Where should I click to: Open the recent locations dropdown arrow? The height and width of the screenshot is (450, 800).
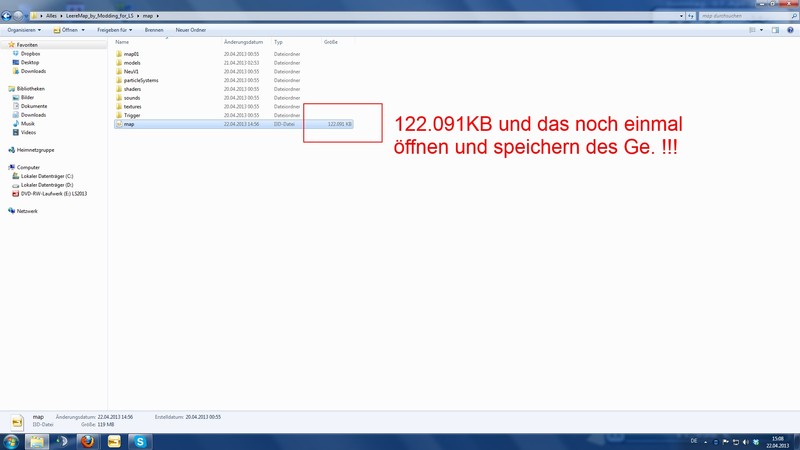[x=26, y=16]
